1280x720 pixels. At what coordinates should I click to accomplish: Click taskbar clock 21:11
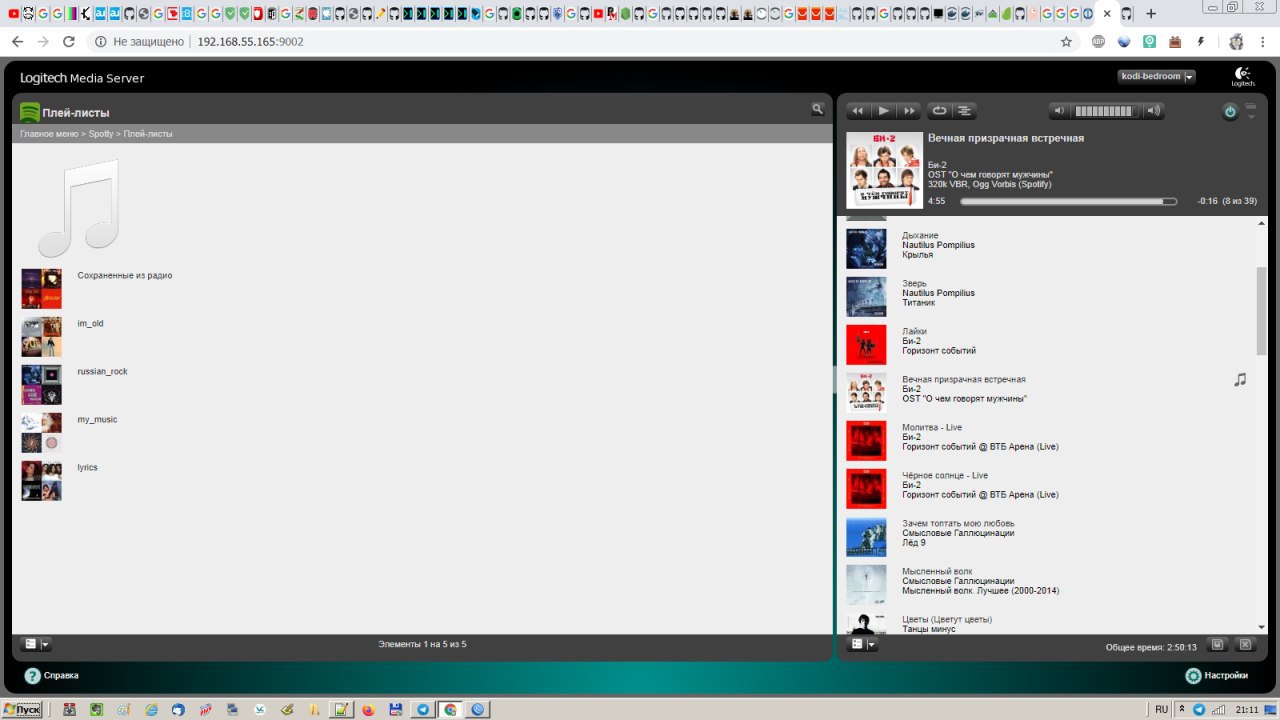[1247, 709]
